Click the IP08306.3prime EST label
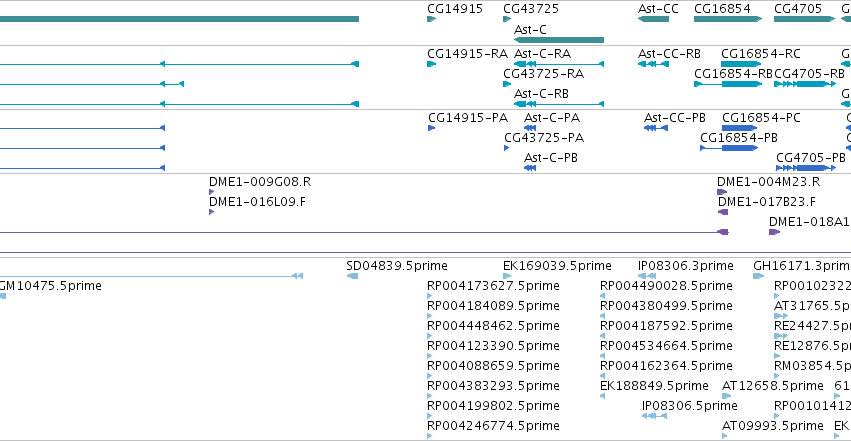The width and height of the screenshot is (851, 441). tap(685, 266)
